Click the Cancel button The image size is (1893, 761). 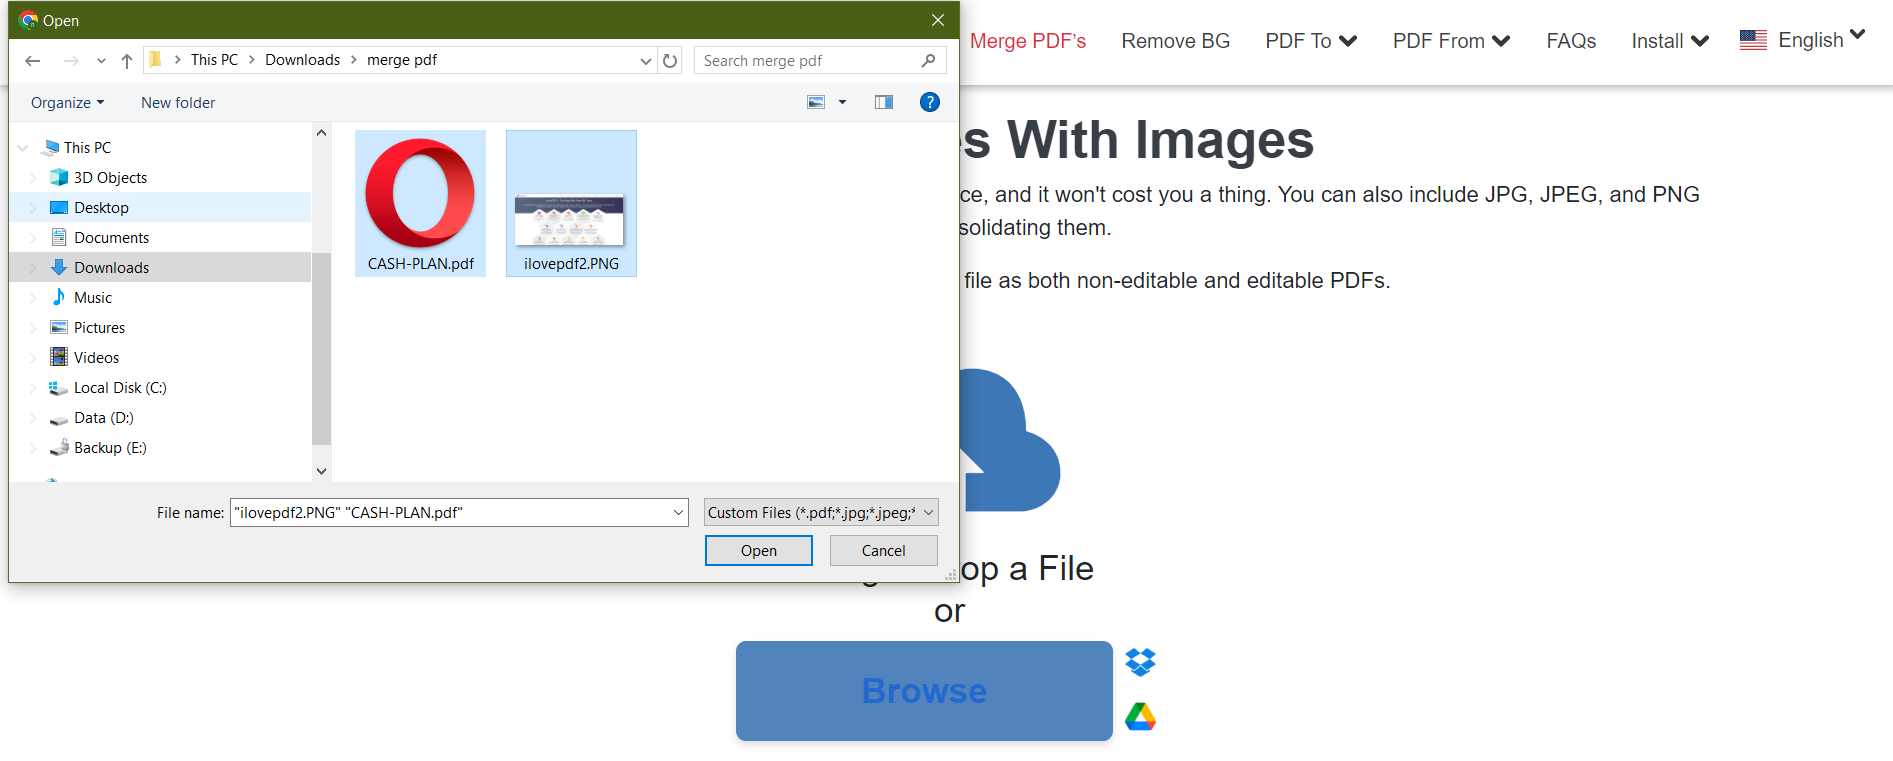tap(884, 551)
